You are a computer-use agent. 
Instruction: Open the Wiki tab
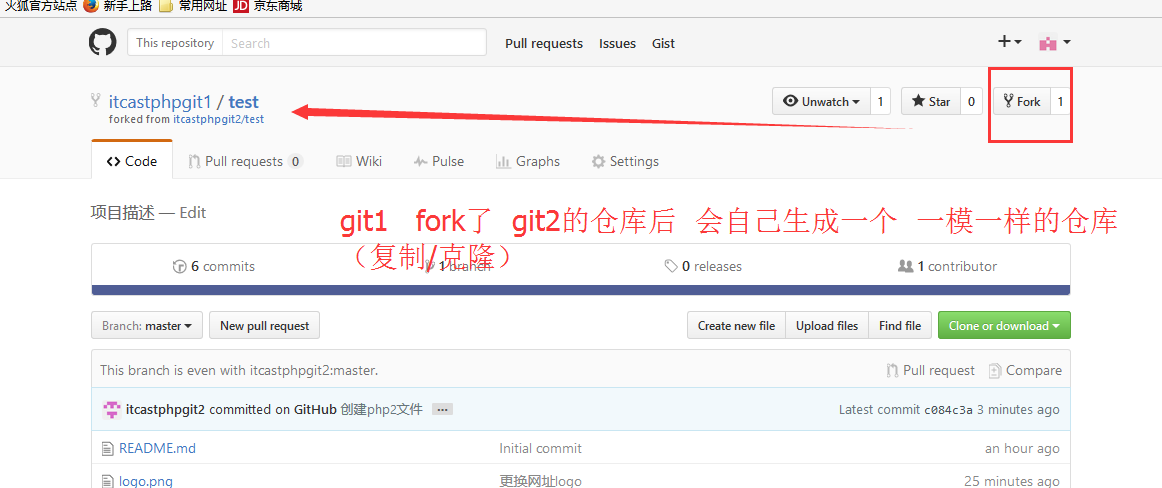(x=359, y=161)
